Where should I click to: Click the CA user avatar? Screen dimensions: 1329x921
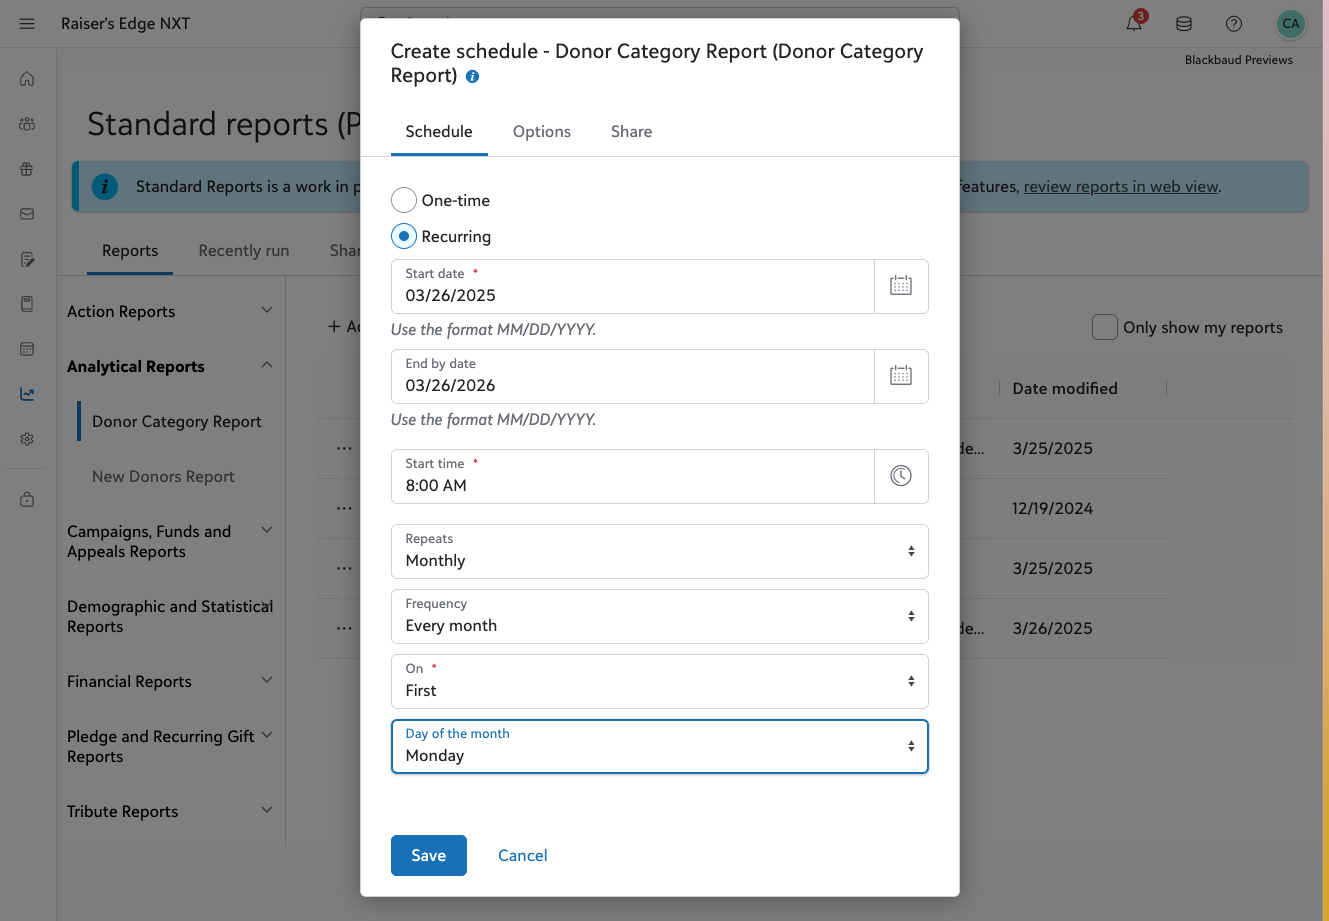pos(1291,24)
